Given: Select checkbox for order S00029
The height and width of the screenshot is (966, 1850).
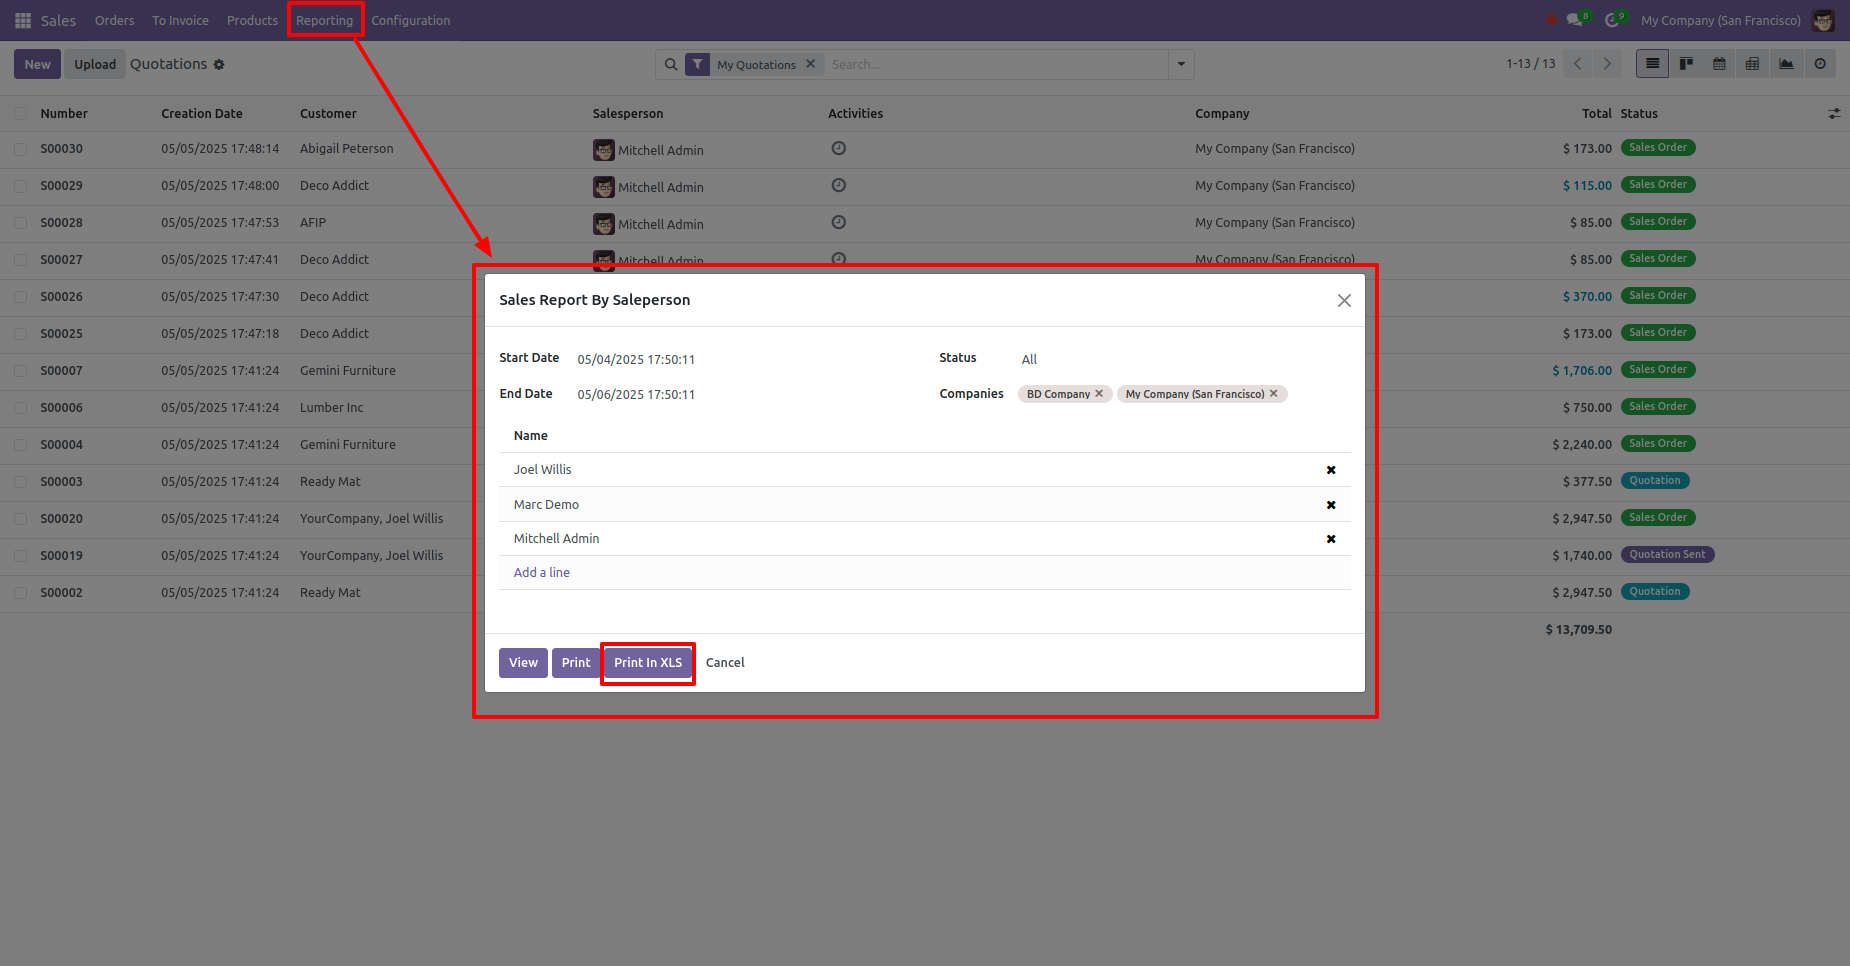Looking at the screenshot, I should point(21,186).
